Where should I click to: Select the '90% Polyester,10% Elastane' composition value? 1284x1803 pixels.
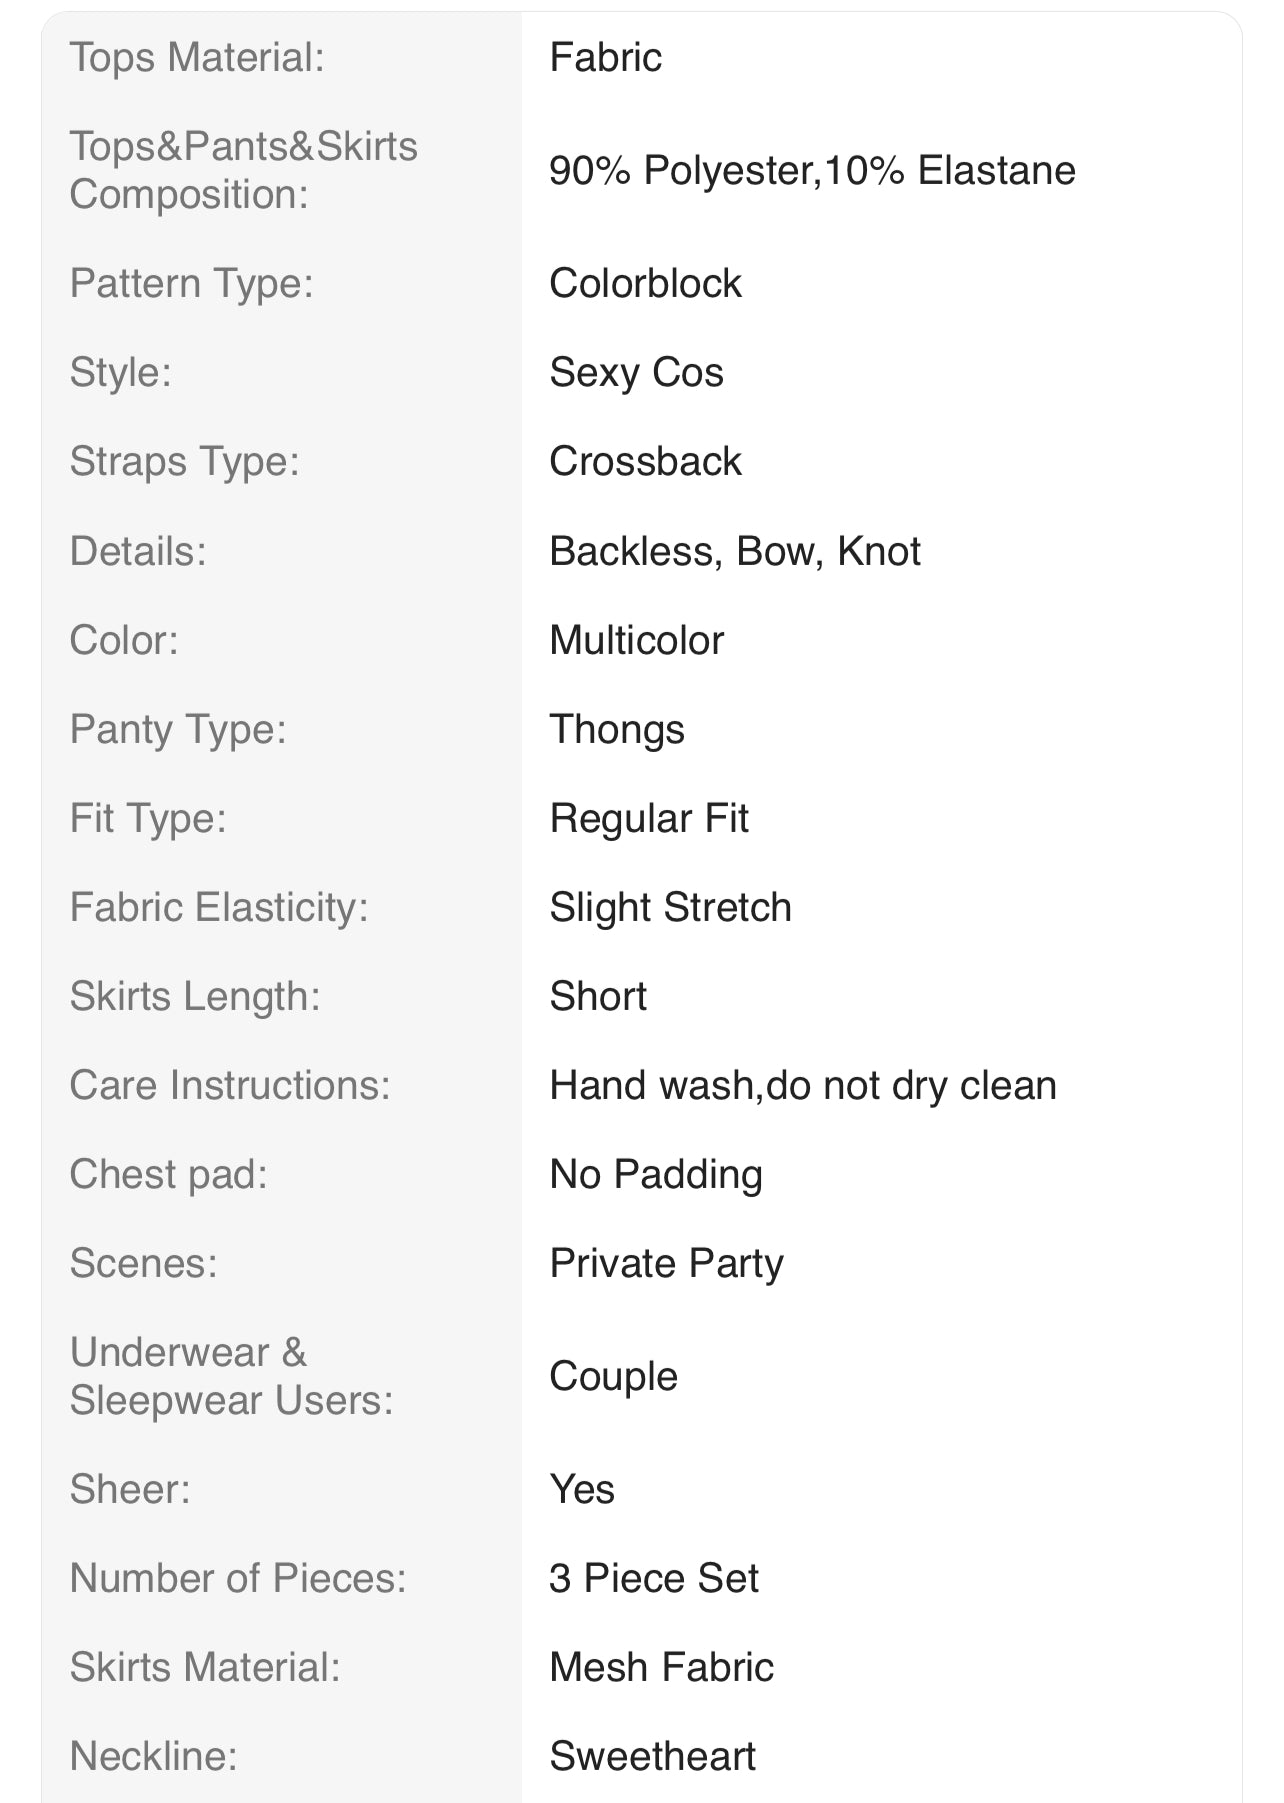point(812,171)
